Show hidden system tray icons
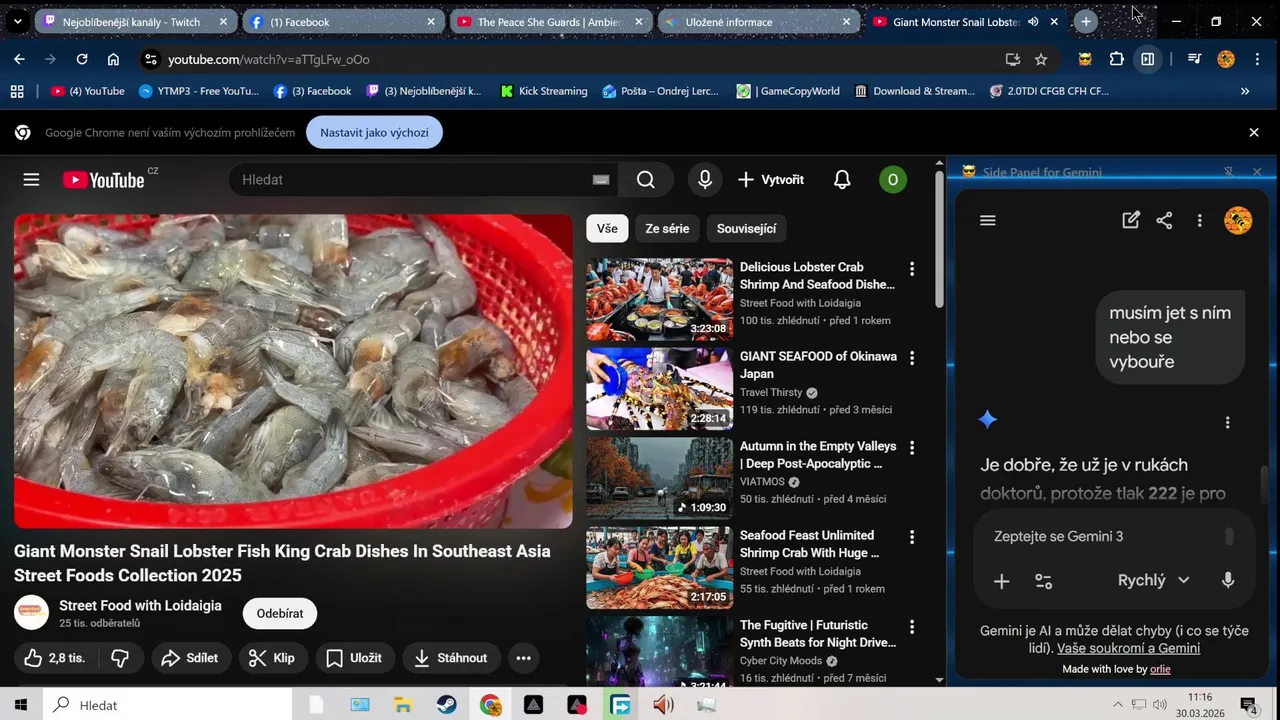This screenshot has height=720, width=1280. [1117, 705]
